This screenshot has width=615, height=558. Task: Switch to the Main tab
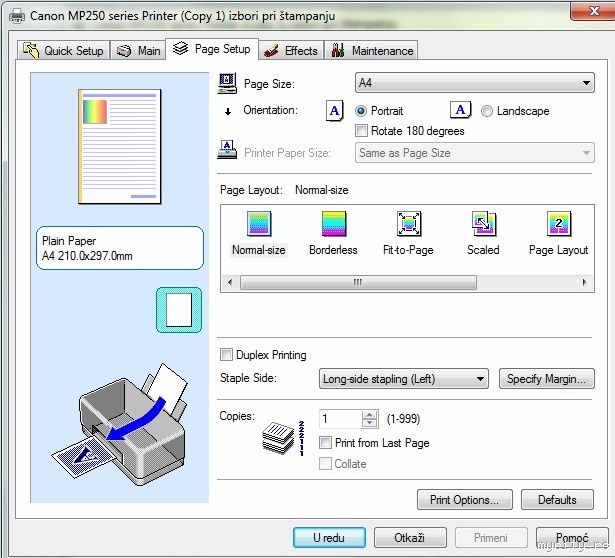(138, 51)
